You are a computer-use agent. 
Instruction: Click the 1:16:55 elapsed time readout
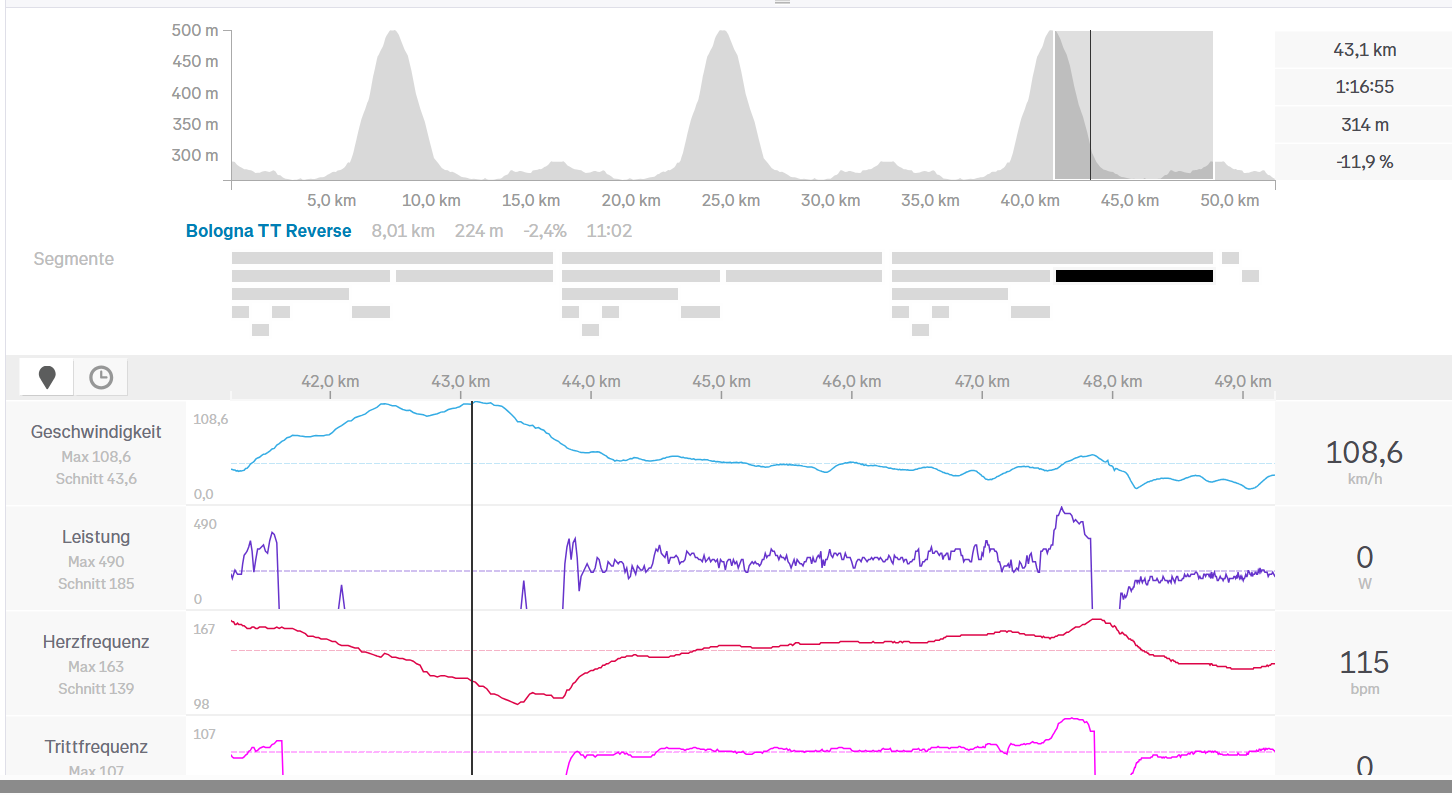point(1364,87)
